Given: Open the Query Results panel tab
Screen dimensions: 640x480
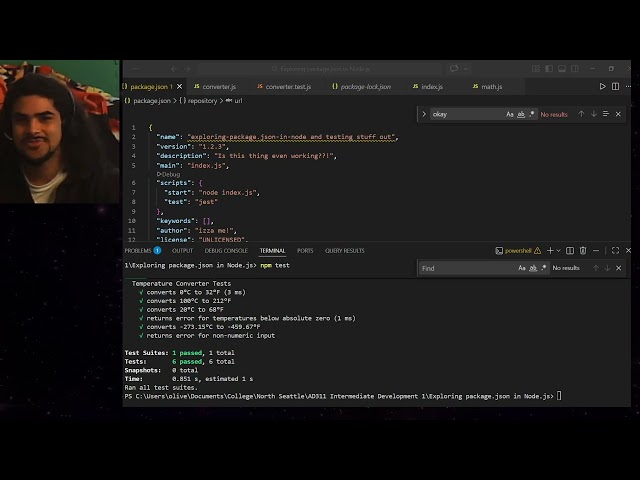Looking at the screenshot, I should tap(344, 251).
